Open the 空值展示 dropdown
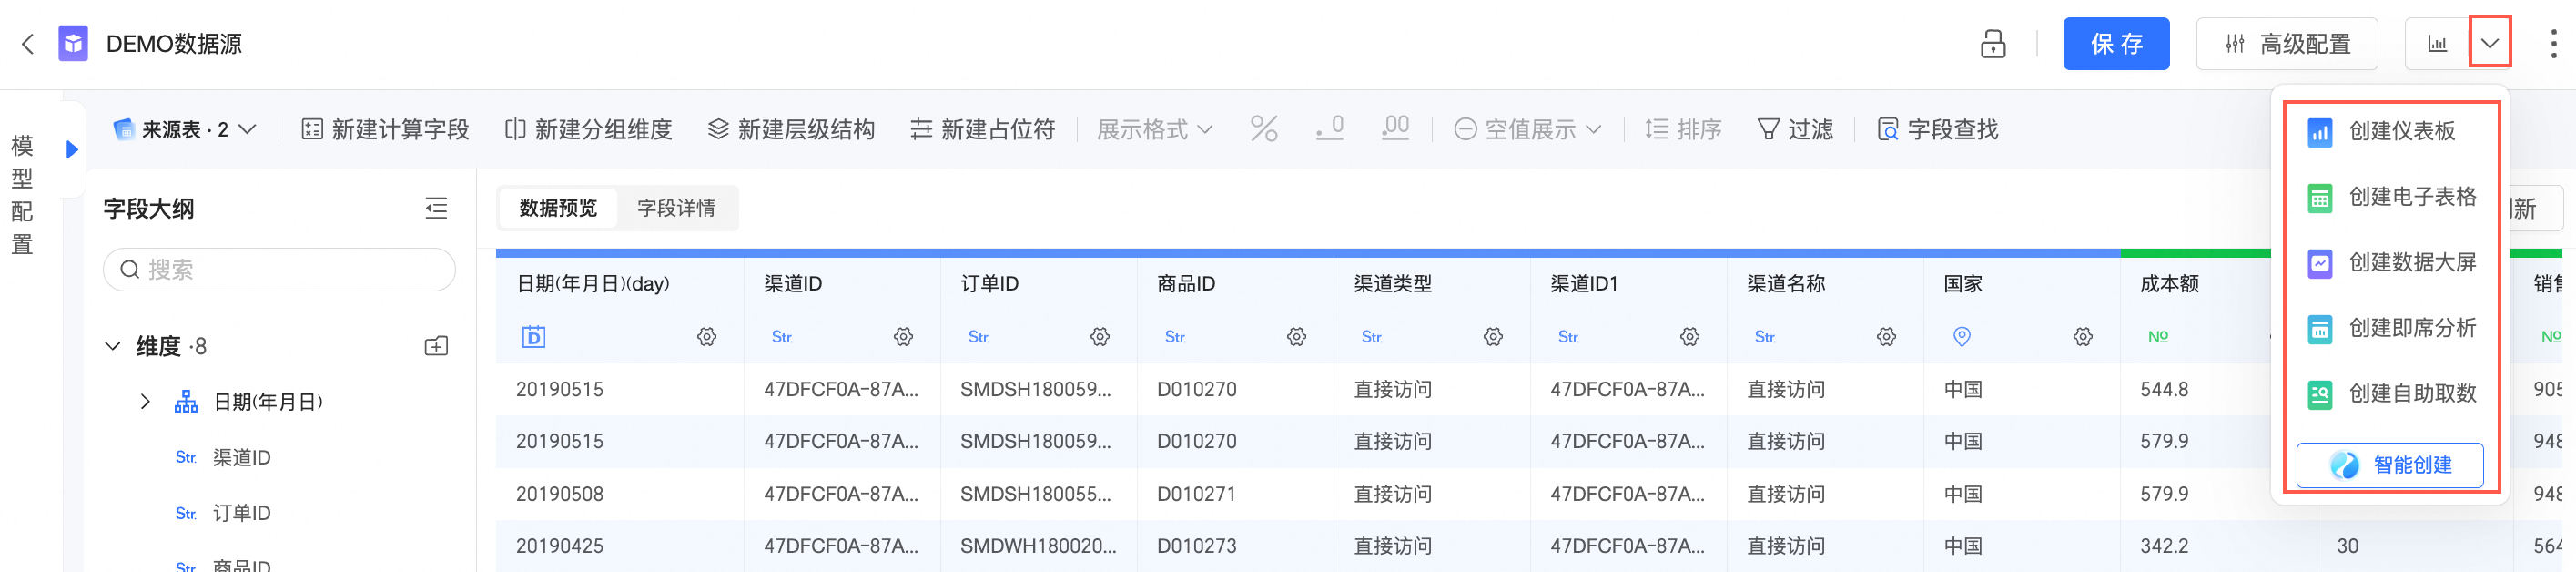This screenshot has height=572, width=2576. 1527,130
